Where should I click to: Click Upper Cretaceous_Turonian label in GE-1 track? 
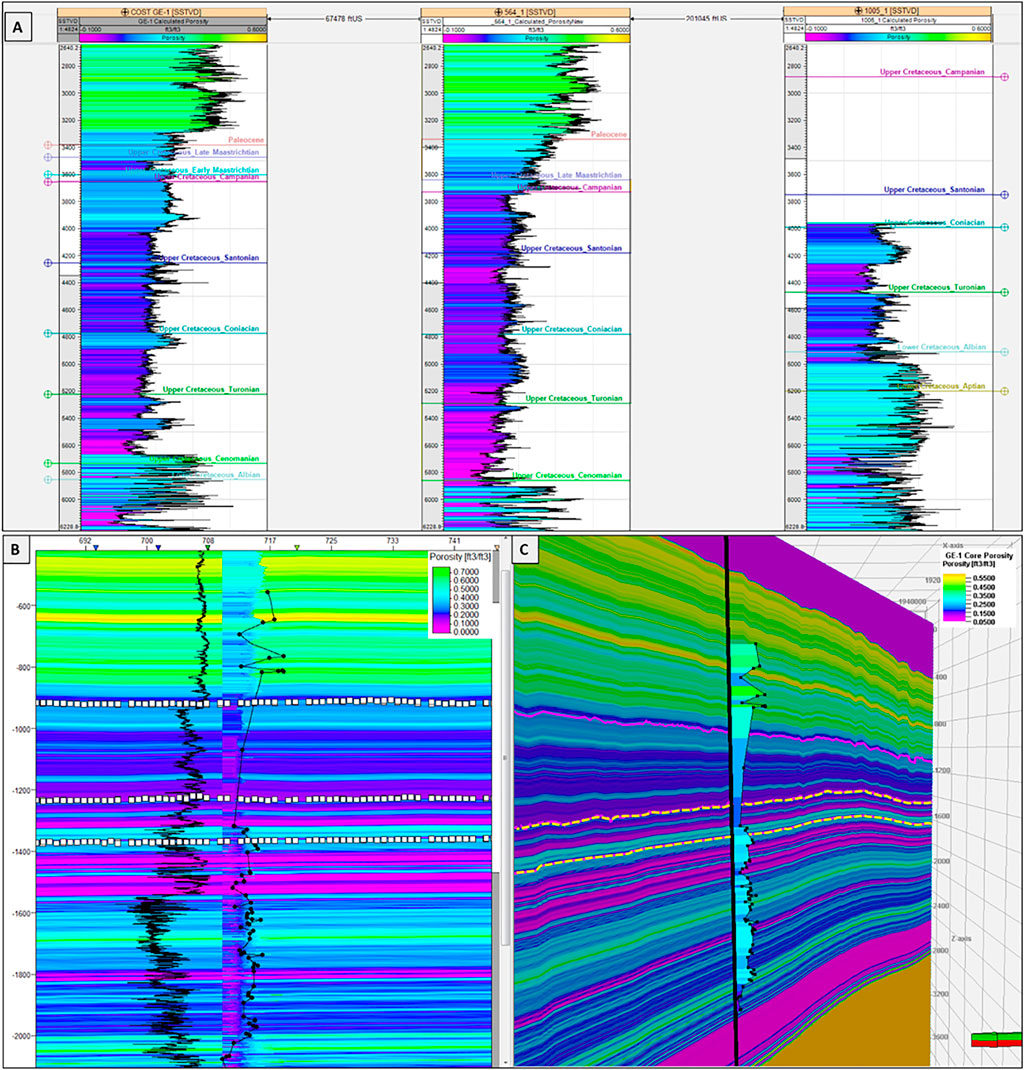(211, 390)
